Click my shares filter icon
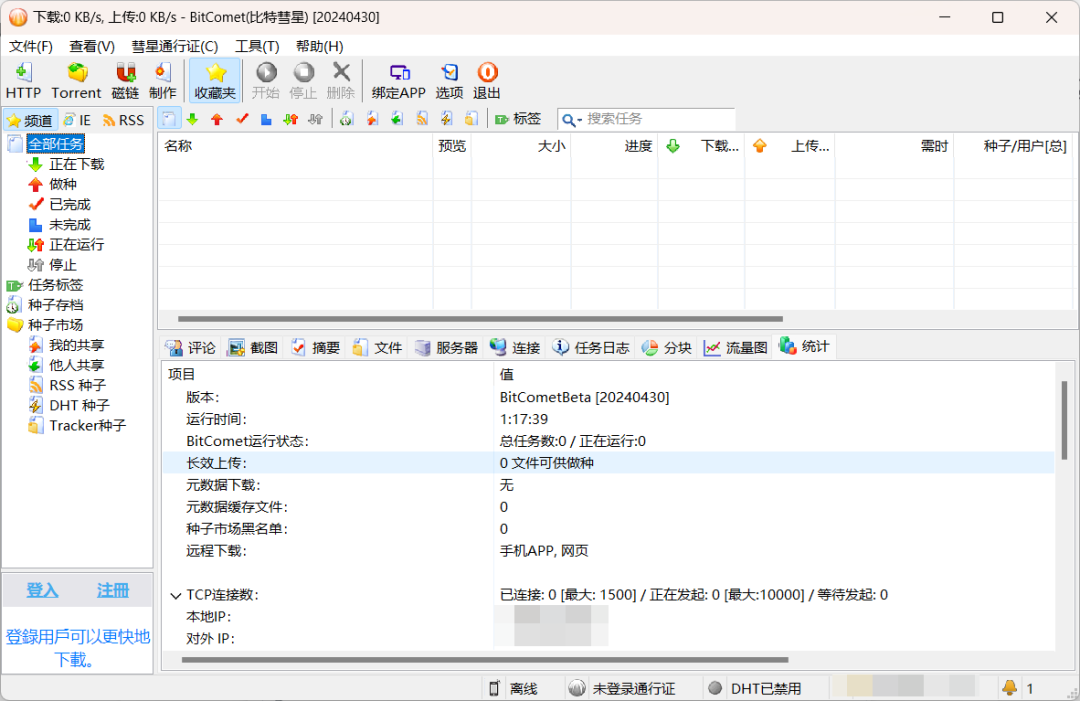Viewport: 1080px width, 701px height. click(372, 119)
